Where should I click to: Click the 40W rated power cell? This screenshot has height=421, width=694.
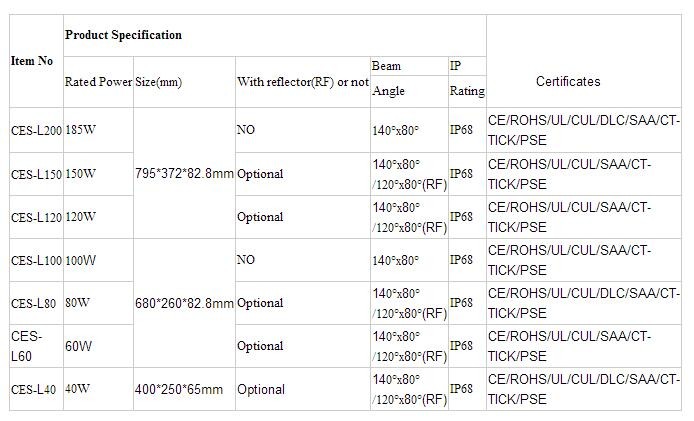coord(98,389)
